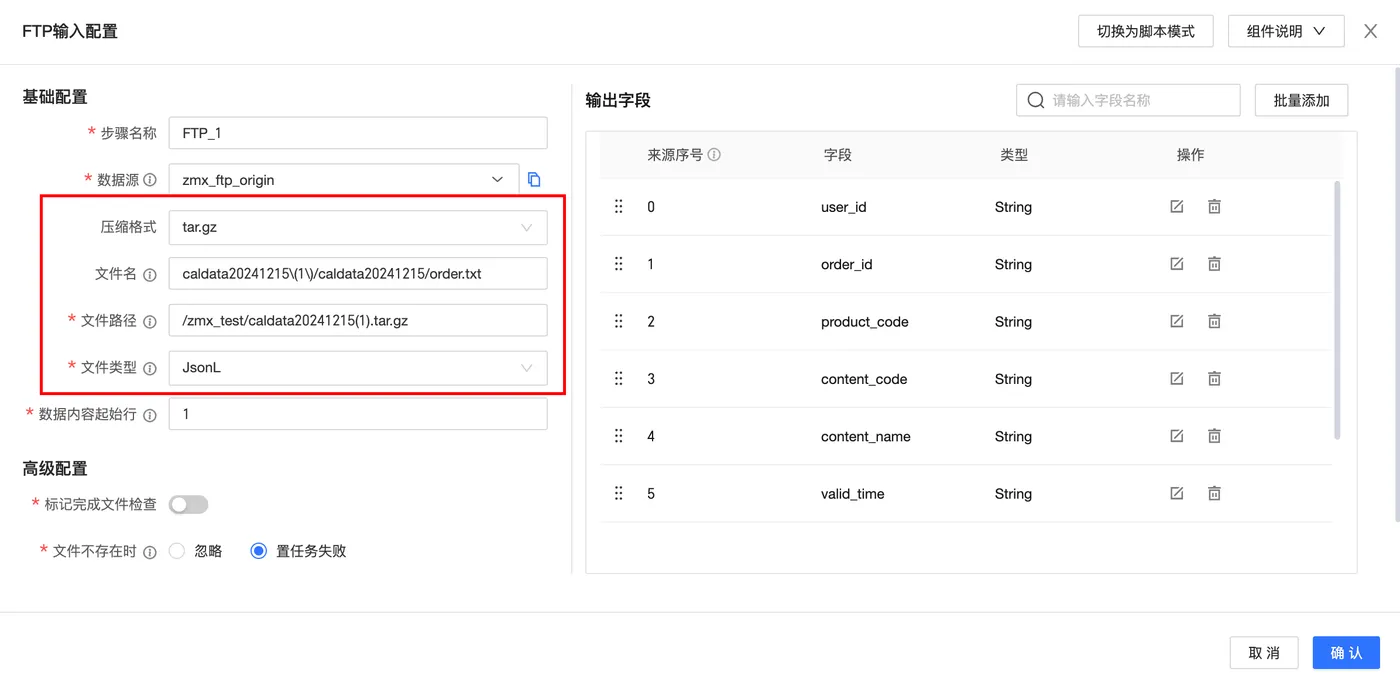
Task: Click the 操作 column header
Action: 1190,155
